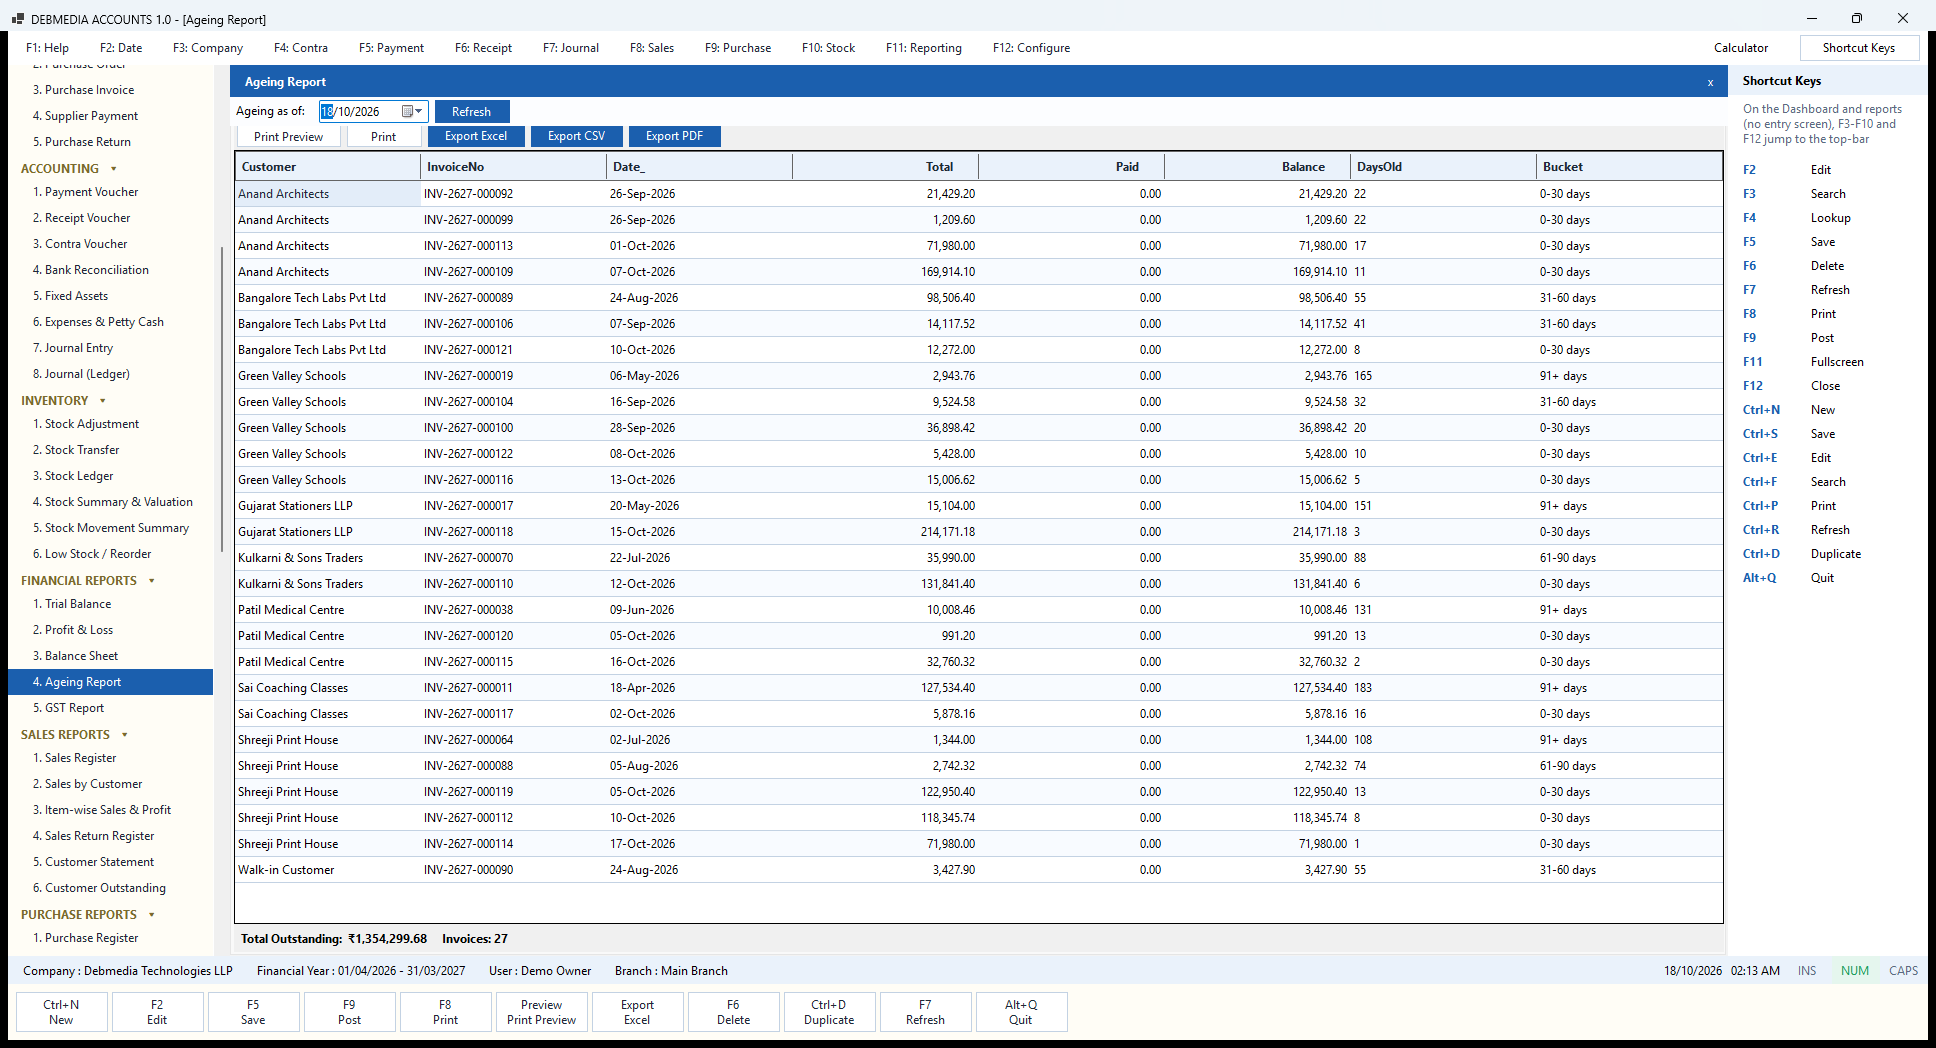This screenshot has height=1048, width=1936.
Task: Collapse the INVENTORY section arrow
Action: pos(103,401)
